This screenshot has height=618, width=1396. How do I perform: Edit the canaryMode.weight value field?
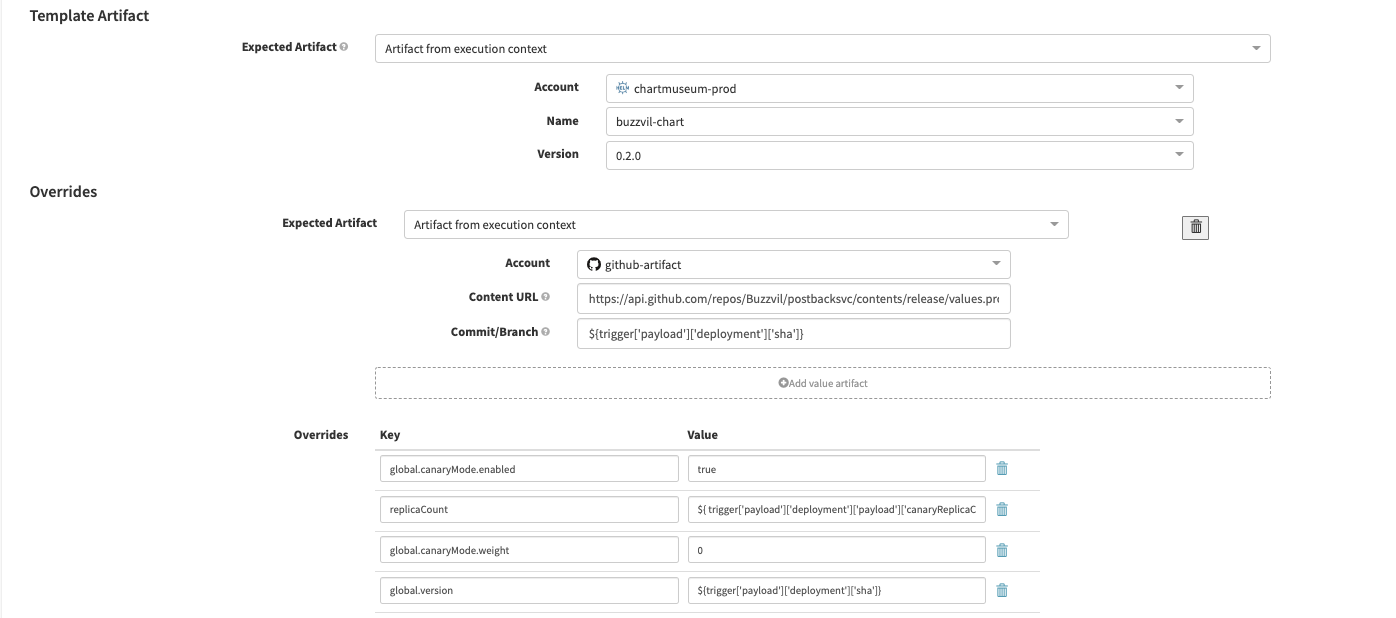(x=836, y=550)
